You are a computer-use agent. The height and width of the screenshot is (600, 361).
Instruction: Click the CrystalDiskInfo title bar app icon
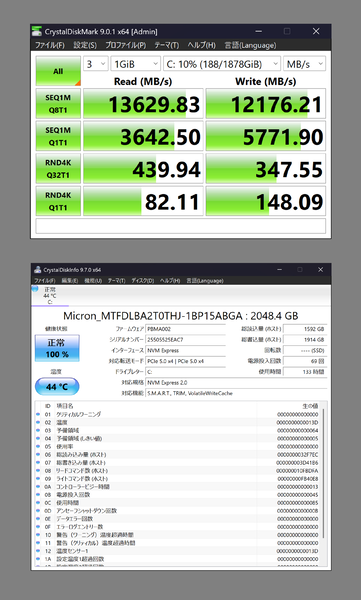[x=38, y=270]
